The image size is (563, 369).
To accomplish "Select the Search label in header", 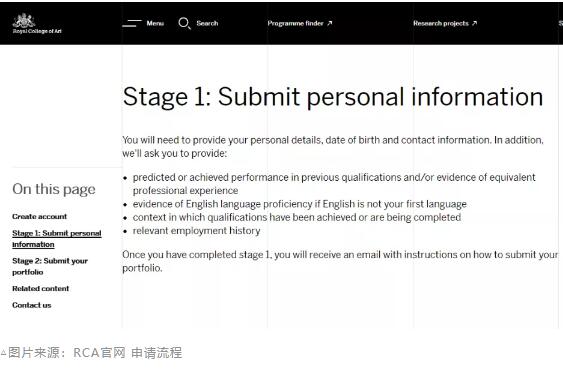I will pyautogui.click(x=207, y=23).
